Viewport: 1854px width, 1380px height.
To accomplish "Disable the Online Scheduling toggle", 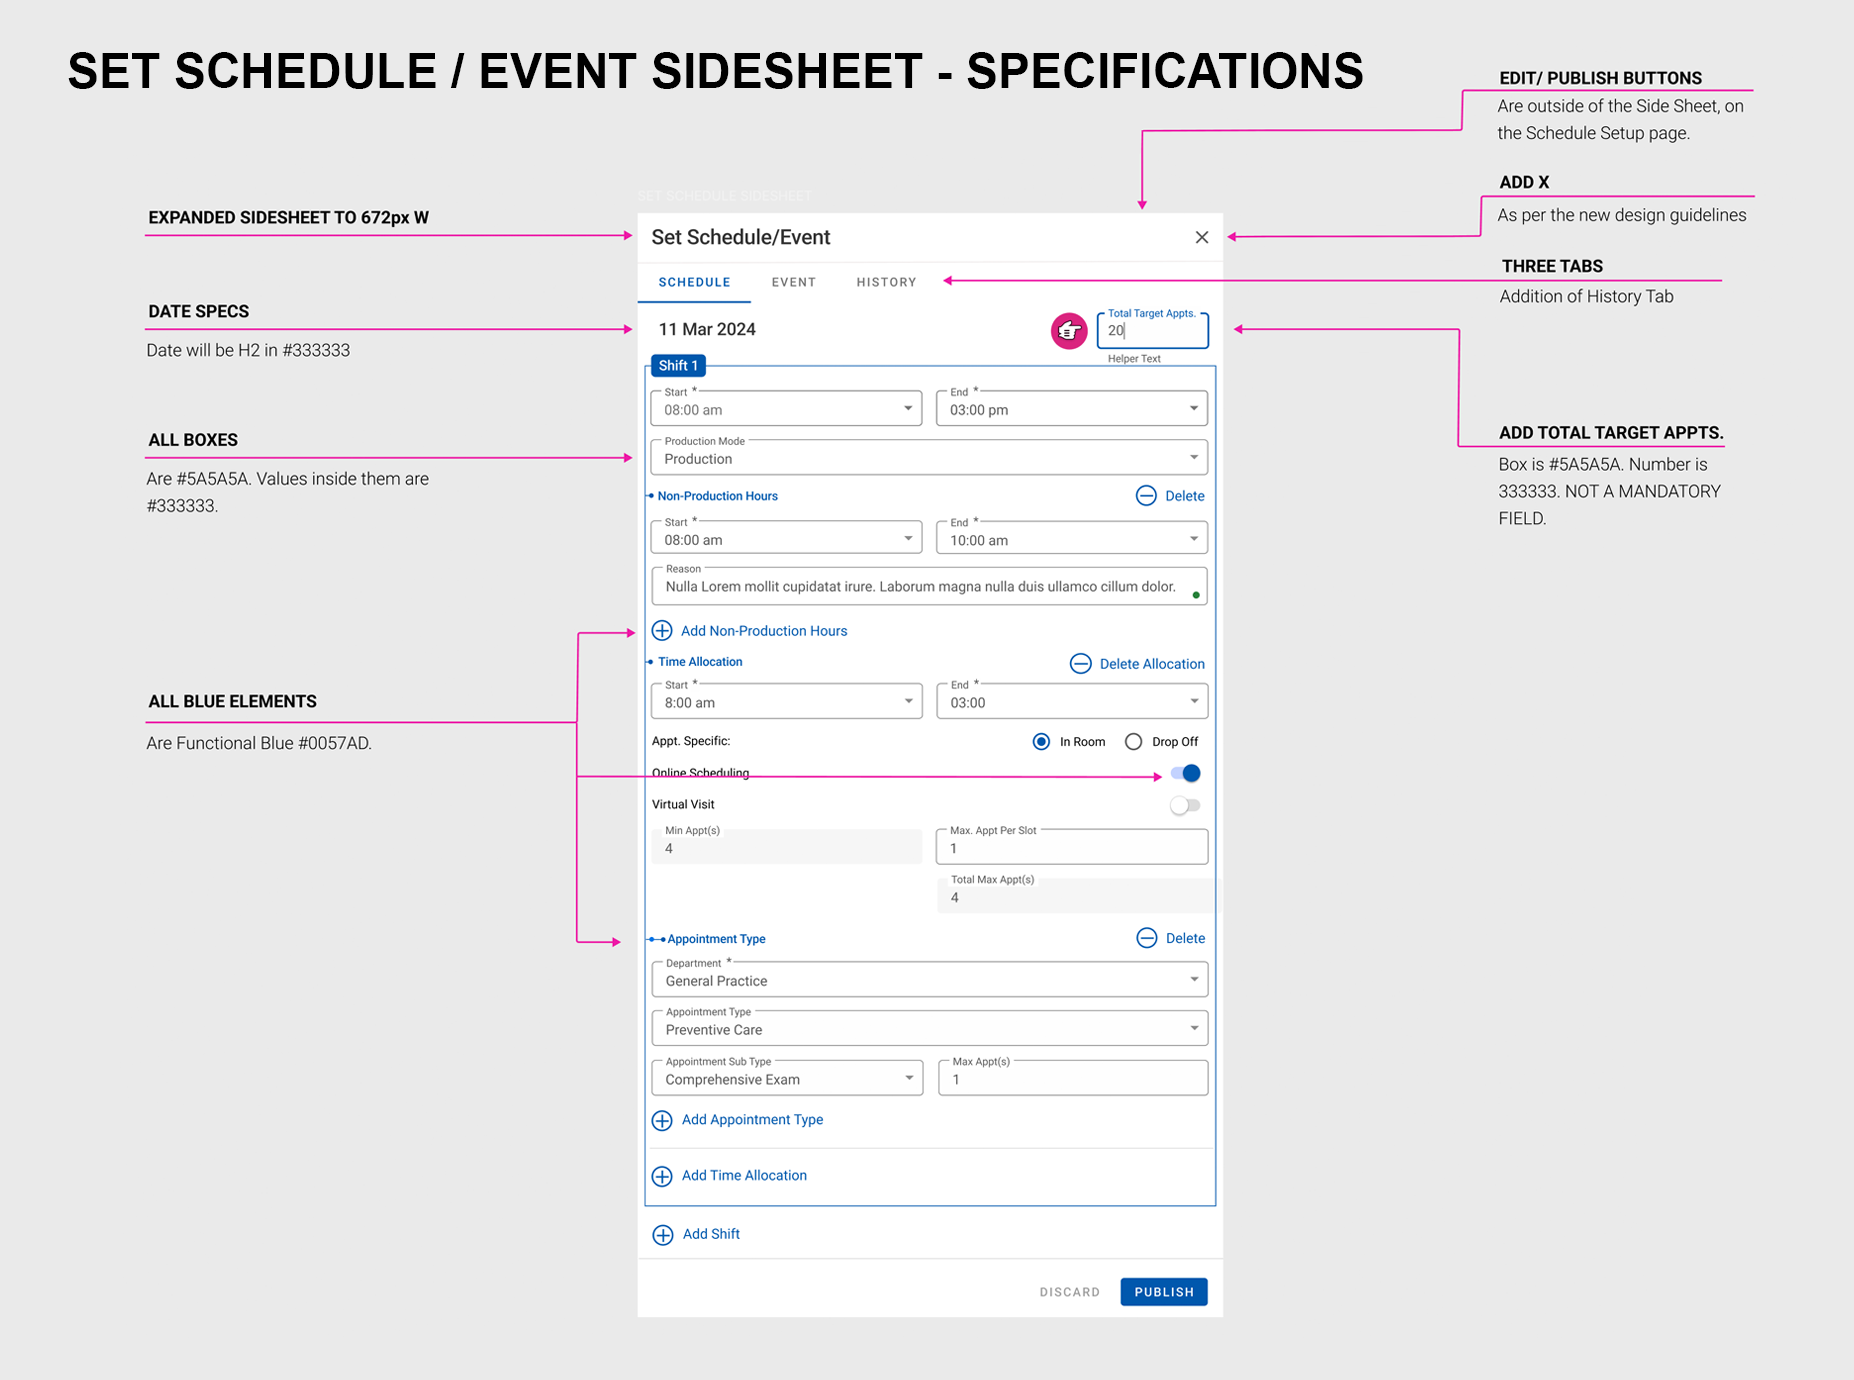I will pyautogui.click(x=1186, y=773).
